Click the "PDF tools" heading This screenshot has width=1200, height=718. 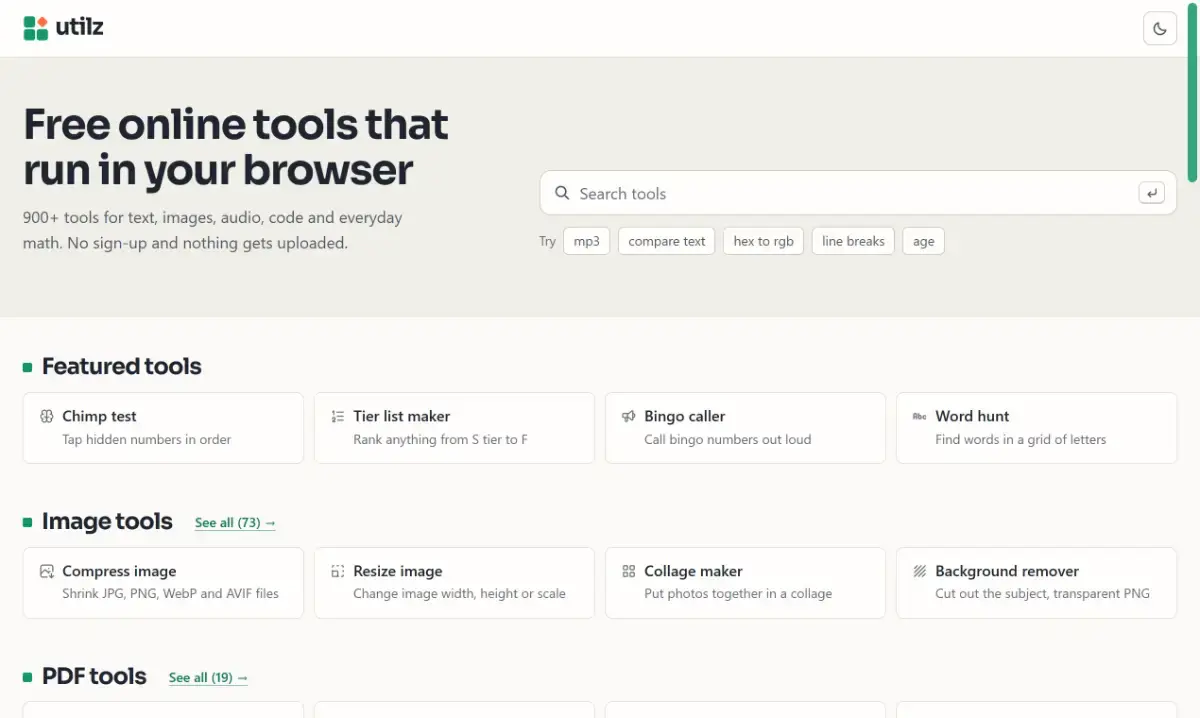click(x=94, y=677)
